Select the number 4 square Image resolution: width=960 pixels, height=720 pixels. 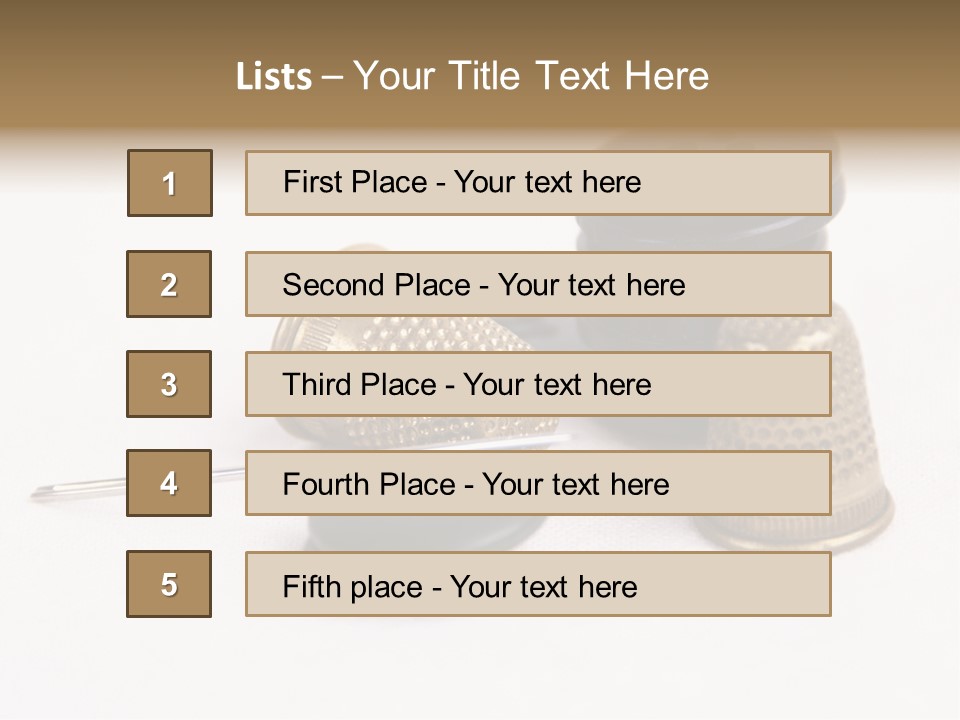coord(169,483)
